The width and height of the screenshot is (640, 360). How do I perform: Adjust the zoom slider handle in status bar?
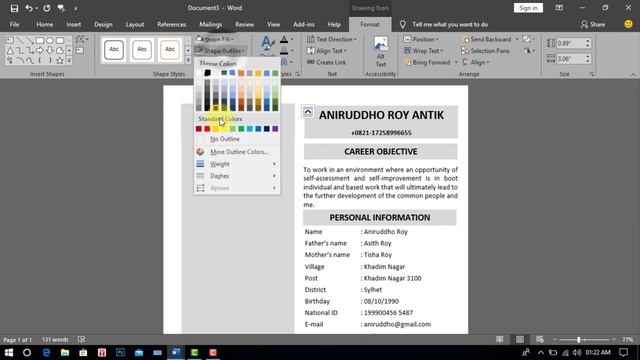coord(578,340)
